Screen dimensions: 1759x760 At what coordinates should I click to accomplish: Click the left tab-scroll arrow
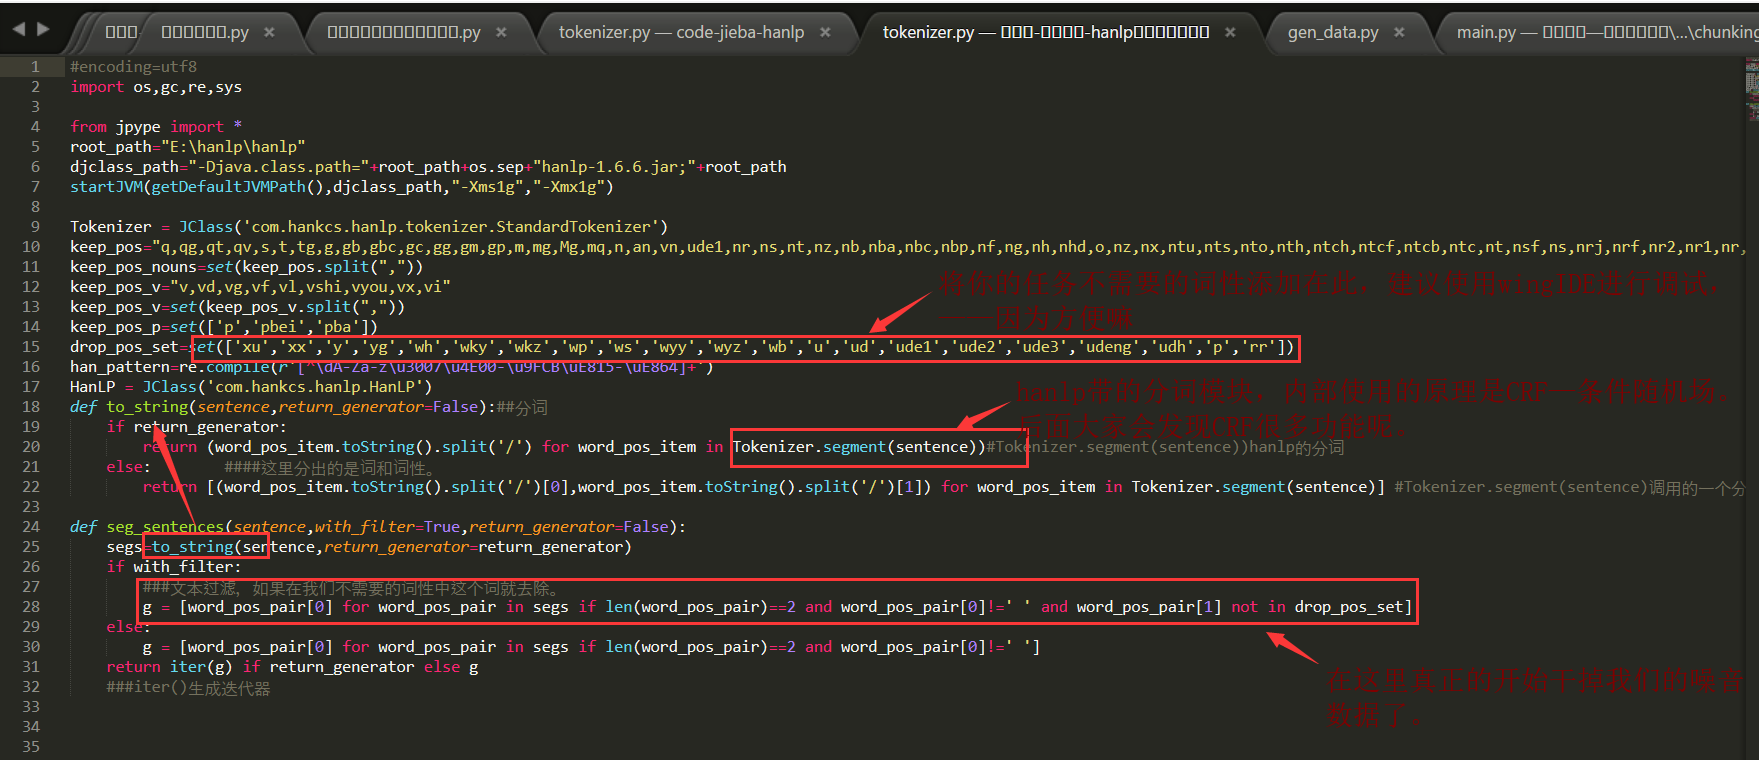pyautogui.click(x=18, y=29)
